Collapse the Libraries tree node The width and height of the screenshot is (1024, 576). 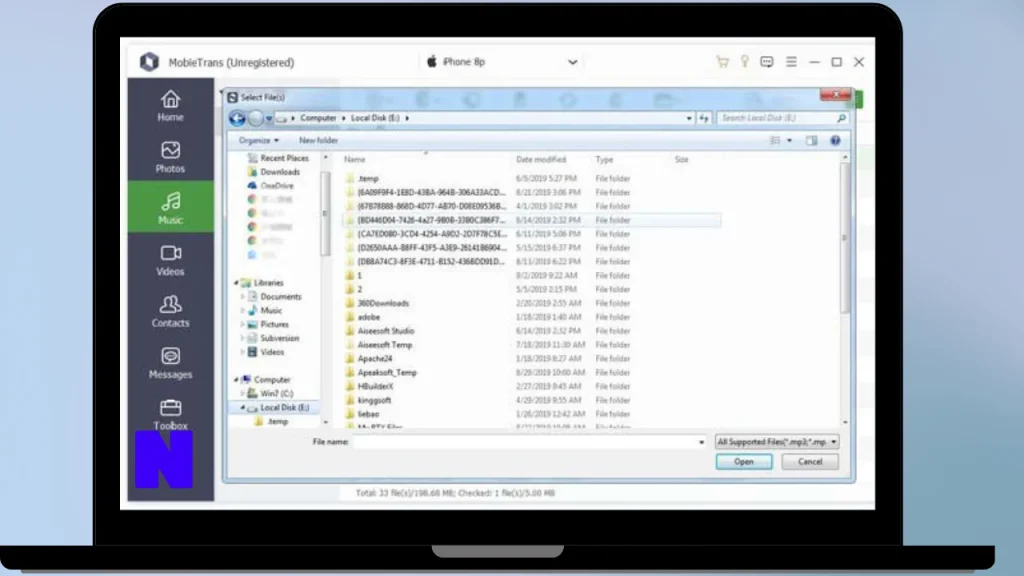point(236,283)
